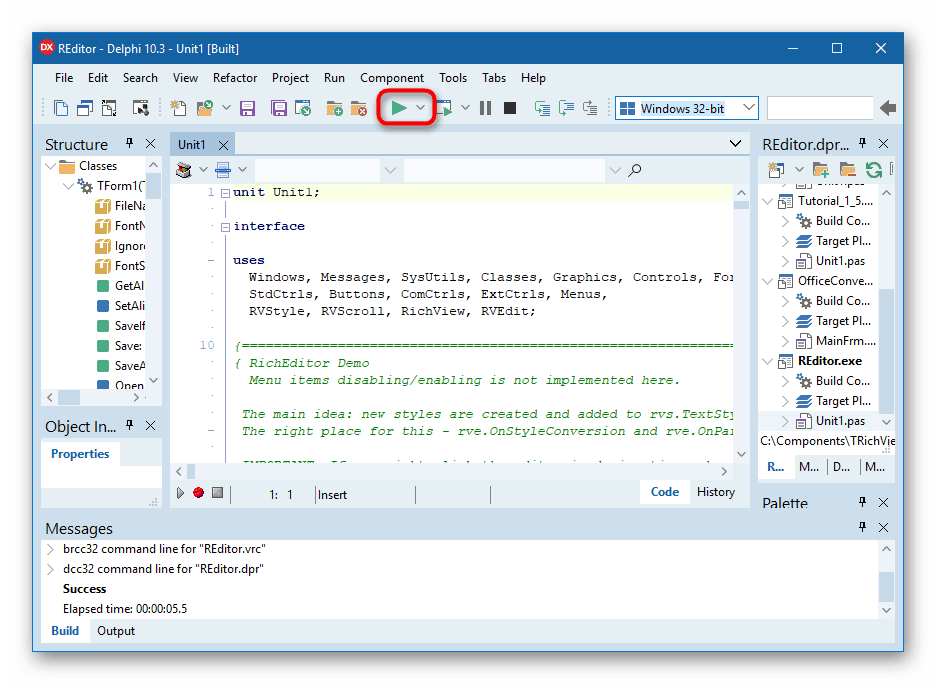Open the editor tabs list chevron
936x684 pixels.
pyautogui.click(x=735, y=144)
